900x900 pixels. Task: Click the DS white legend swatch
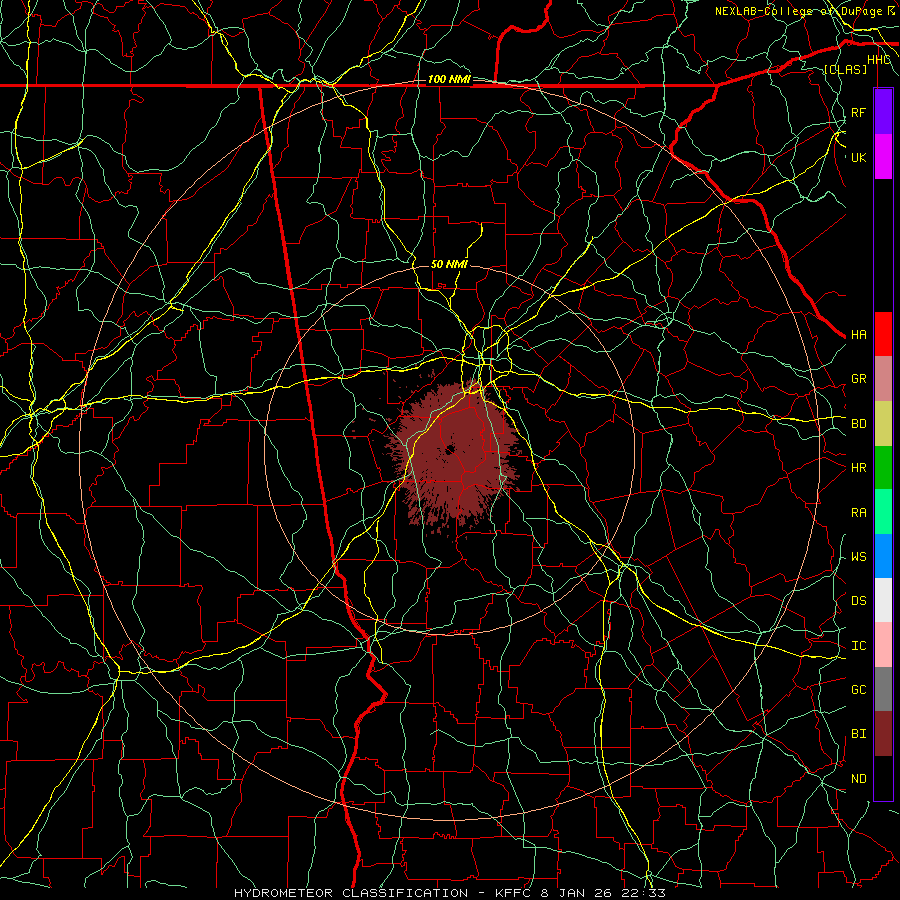(883, 600)
